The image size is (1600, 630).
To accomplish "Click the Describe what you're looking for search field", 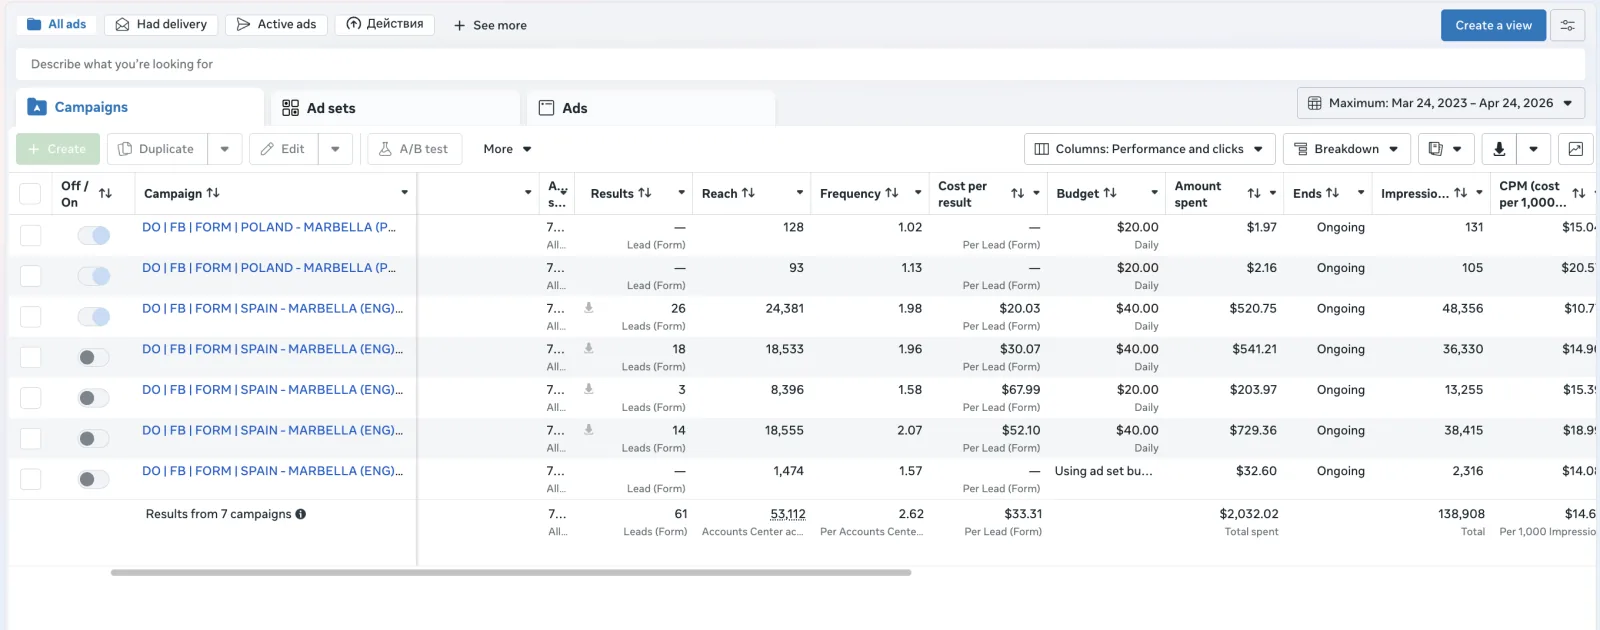I will tap(800, 64).
